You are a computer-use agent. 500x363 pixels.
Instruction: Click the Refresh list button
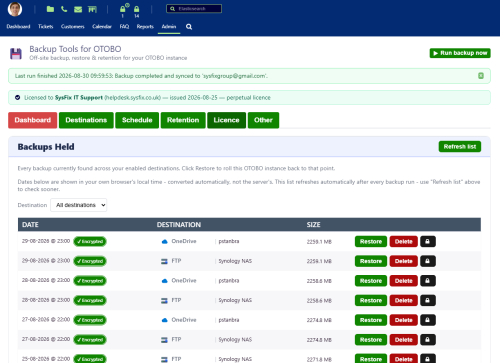[x=460, y=147]
